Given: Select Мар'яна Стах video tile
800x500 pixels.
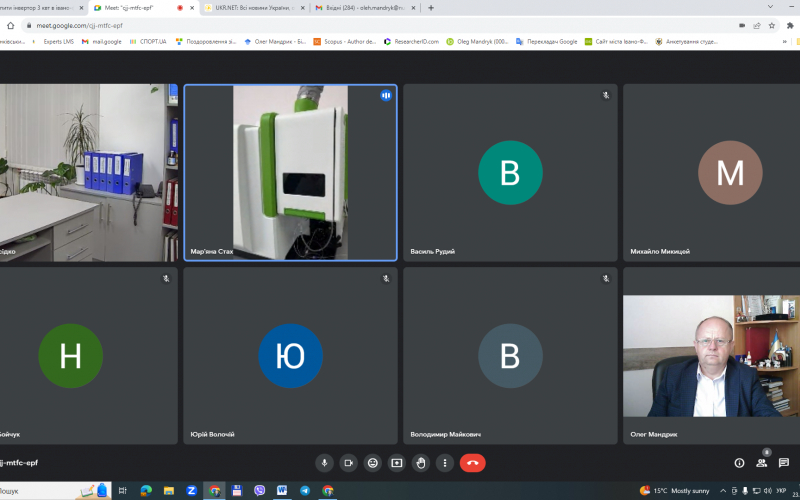Looking at the screenshot, I should [290, 172].
